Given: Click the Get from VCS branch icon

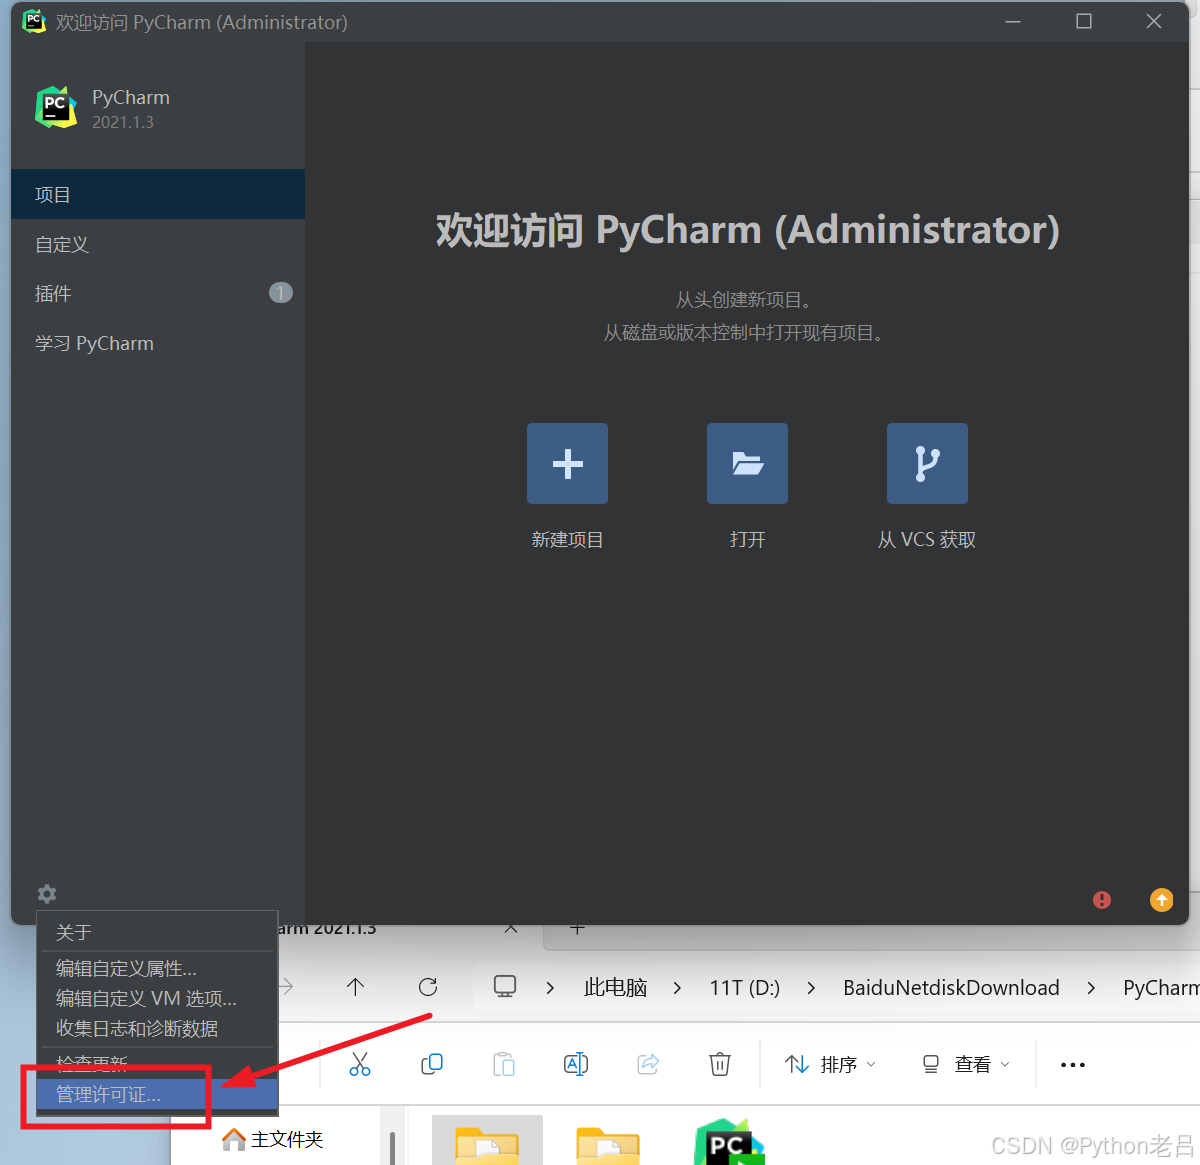Looking at the screenshot, I should (x=927, y=463).
